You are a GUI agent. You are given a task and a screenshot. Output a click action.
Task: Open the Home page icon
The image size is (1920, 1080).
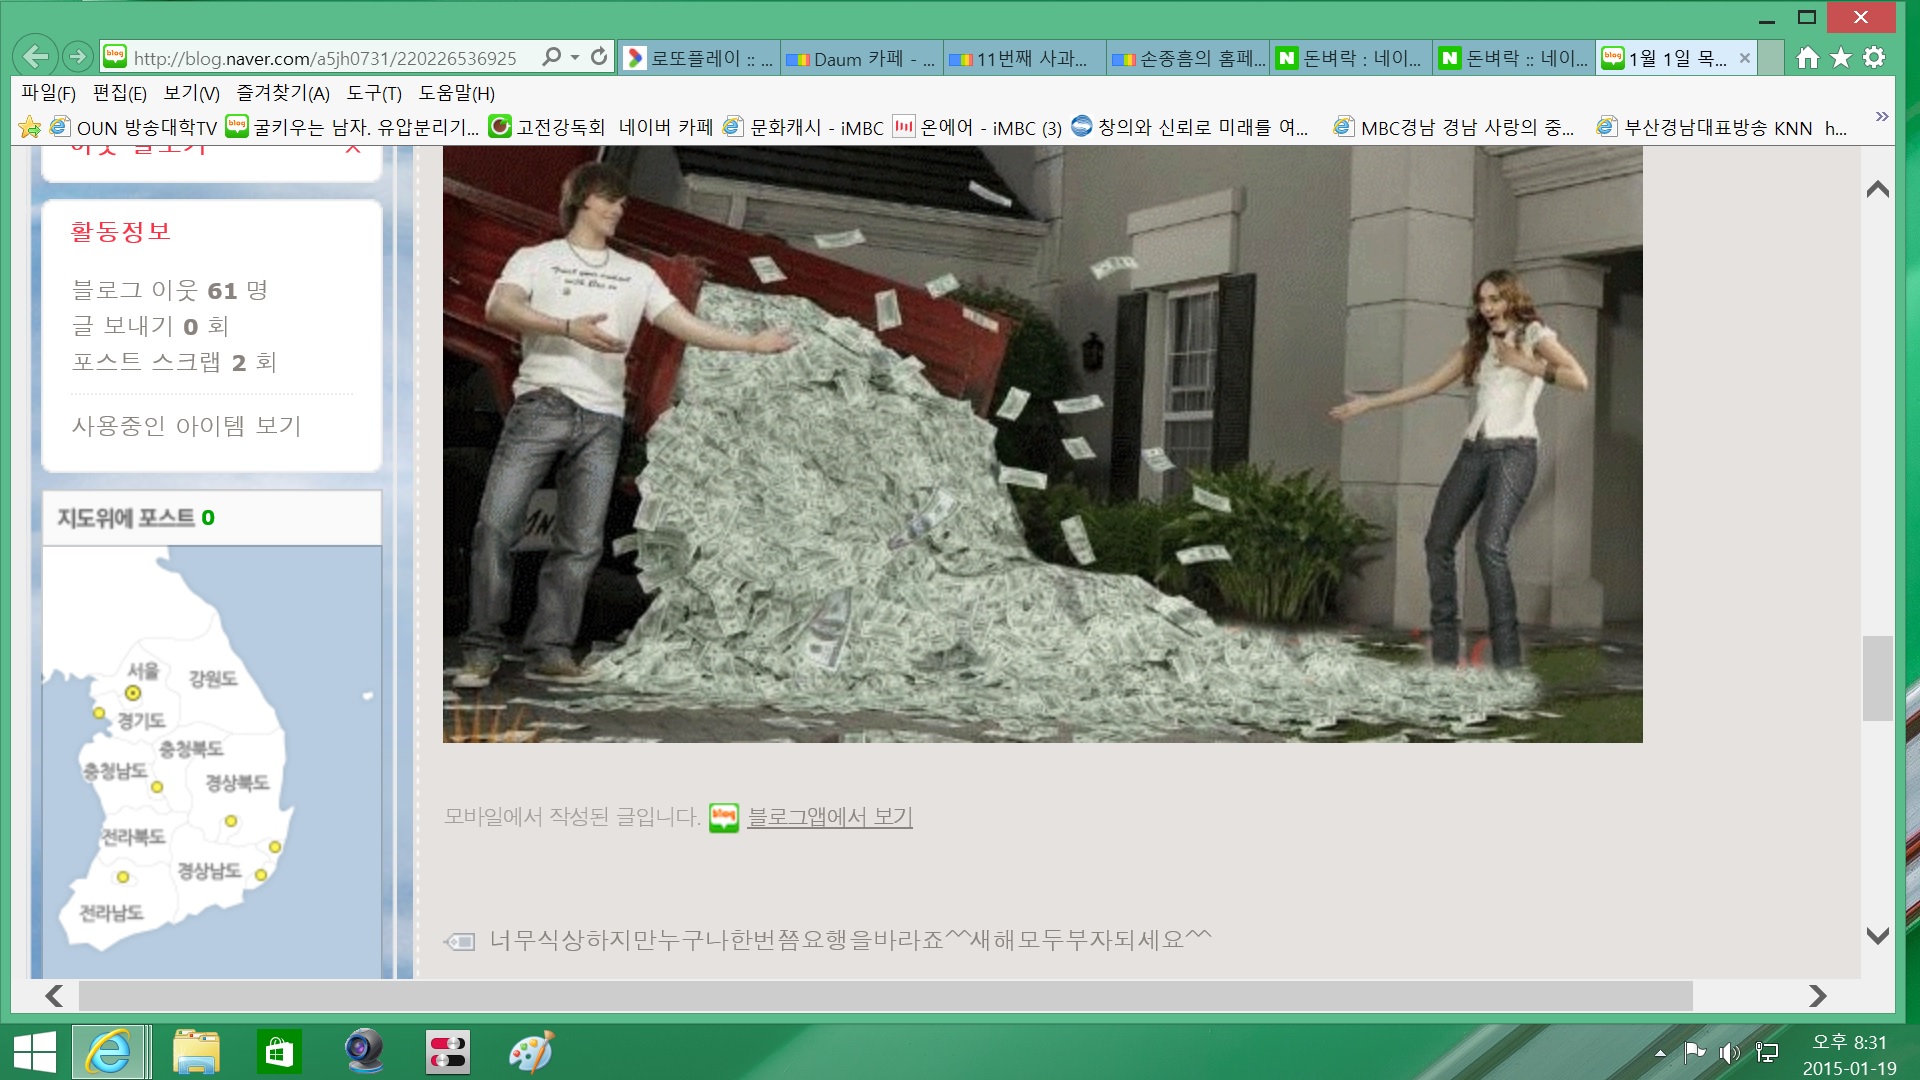click(x=1807, y=58)
